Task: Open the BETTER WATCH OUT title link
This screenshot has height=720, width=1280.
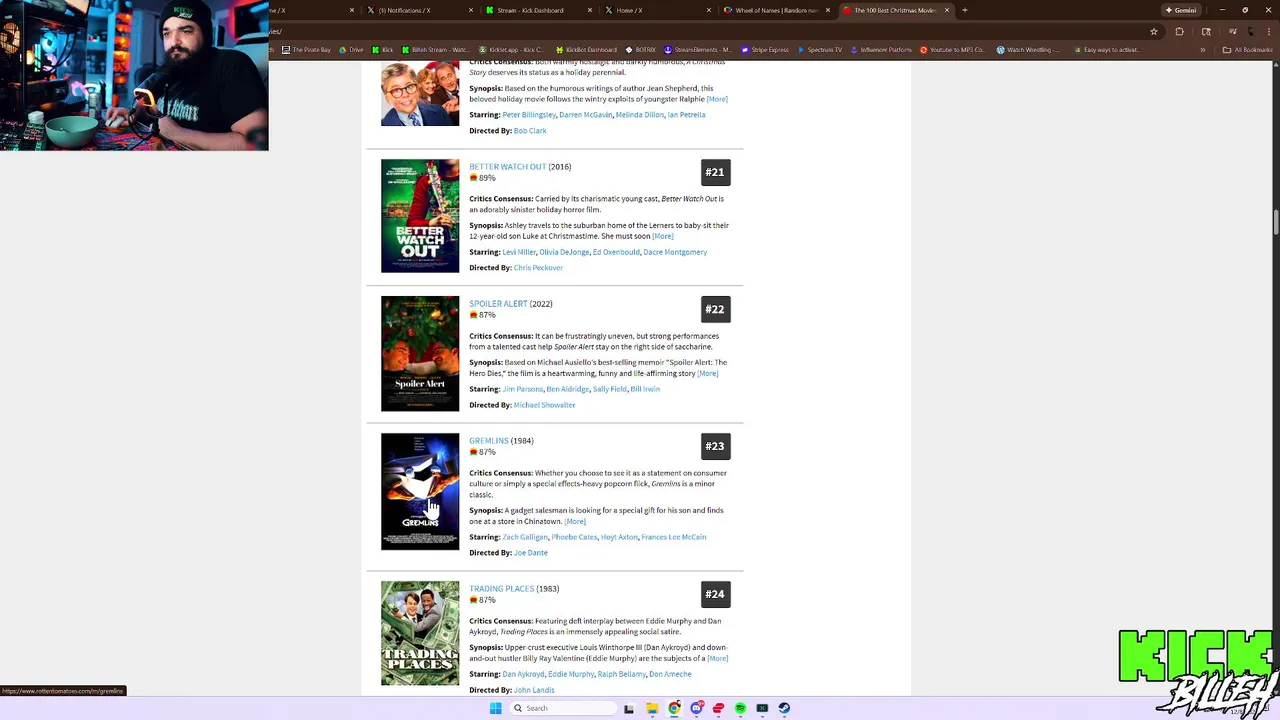Action: 508,167
